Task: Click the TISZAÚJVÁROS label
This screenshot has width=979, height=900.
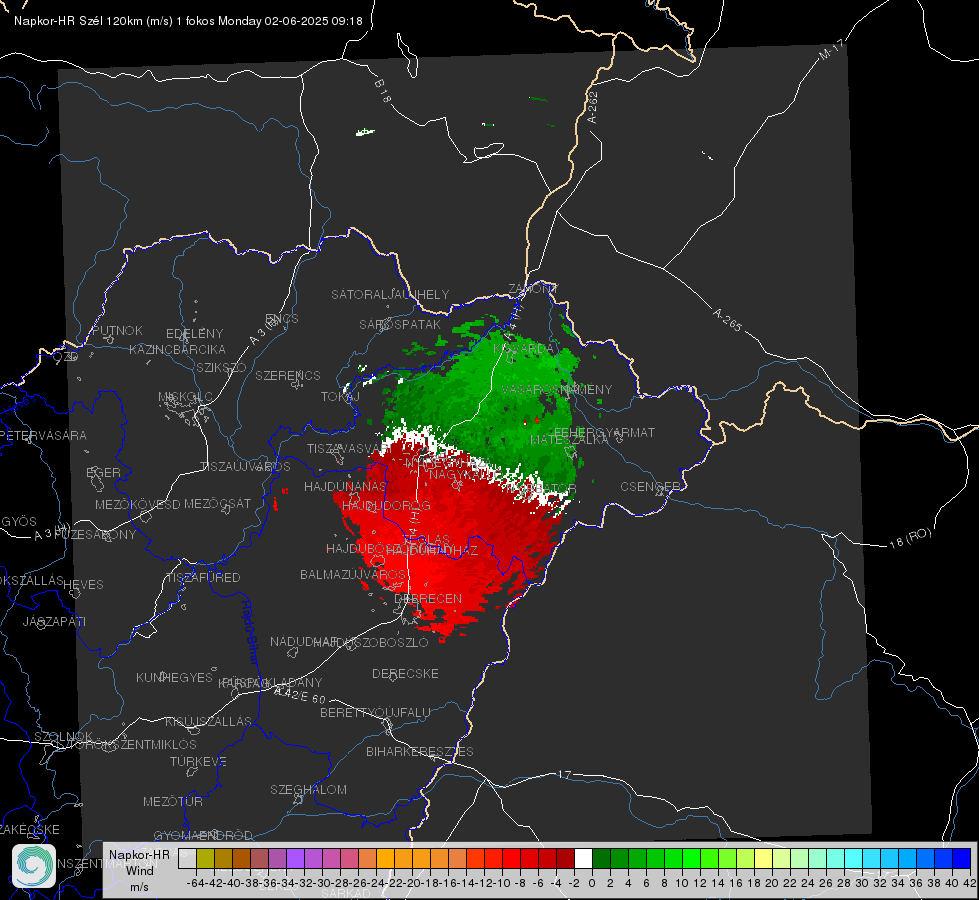Action: point(245,467)
